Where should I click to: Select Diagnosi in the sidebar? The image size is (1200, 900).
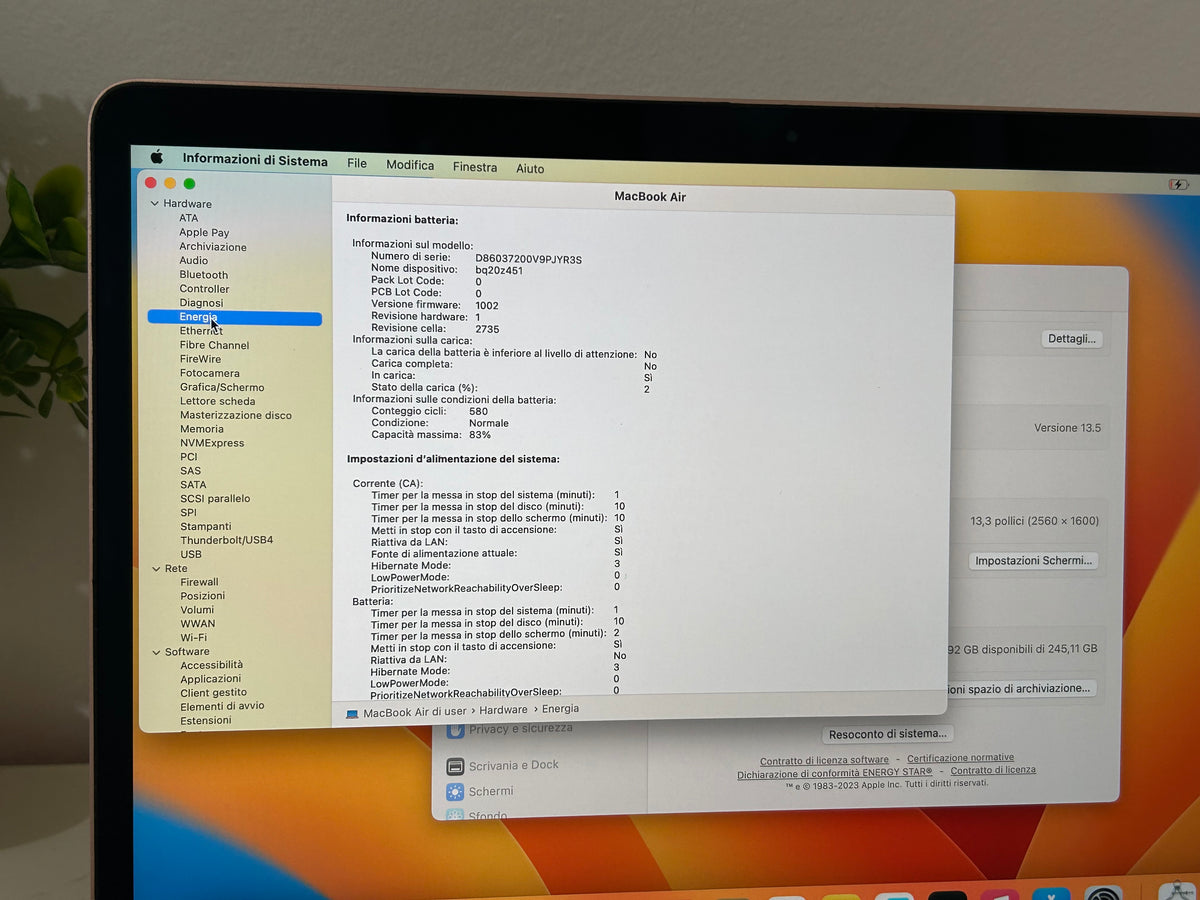(x=202, y=303)
